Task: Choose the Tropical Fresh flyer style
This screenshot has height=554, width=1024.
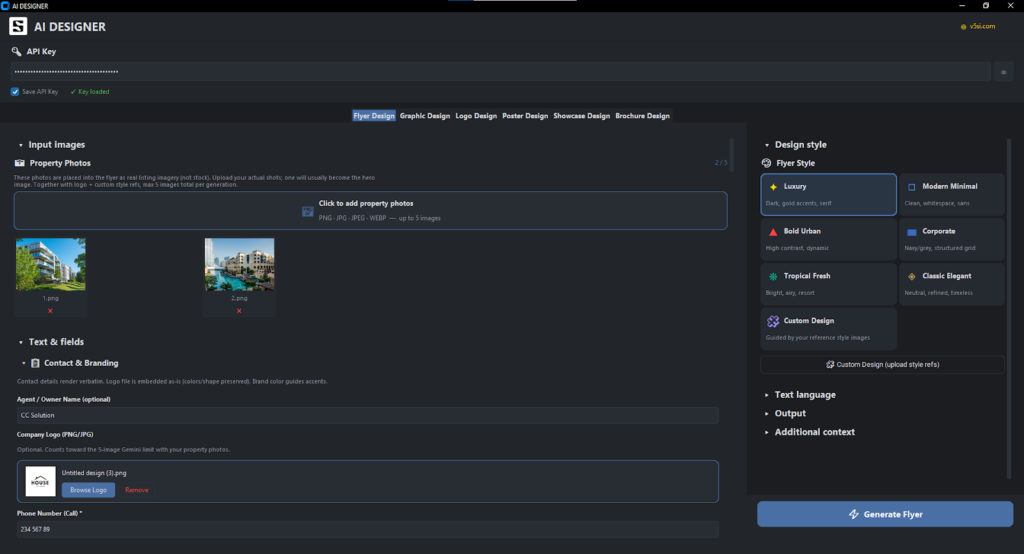Action: (828, 284)
